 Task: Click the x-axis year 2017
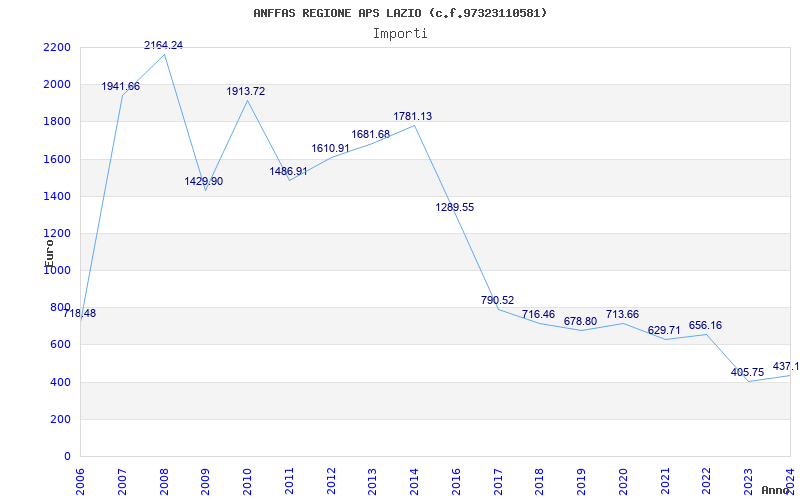498,481
